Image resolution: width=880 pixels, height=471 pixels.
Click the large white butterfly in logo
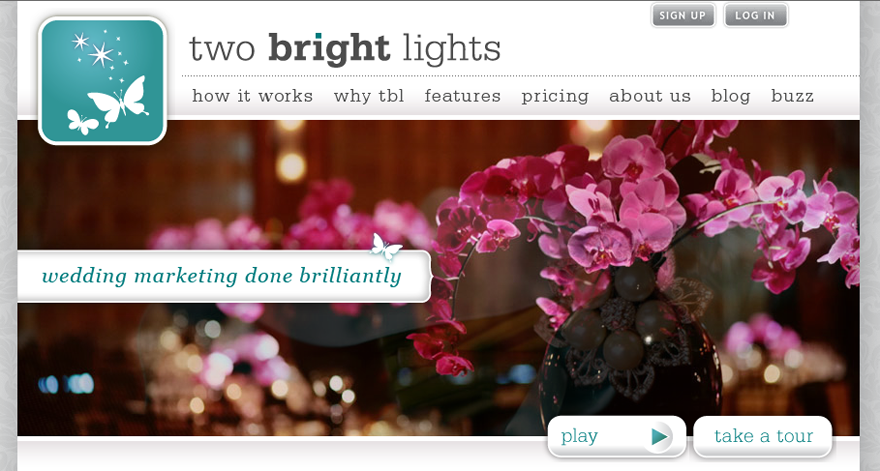pyautogui.click(x=119, y=100)
